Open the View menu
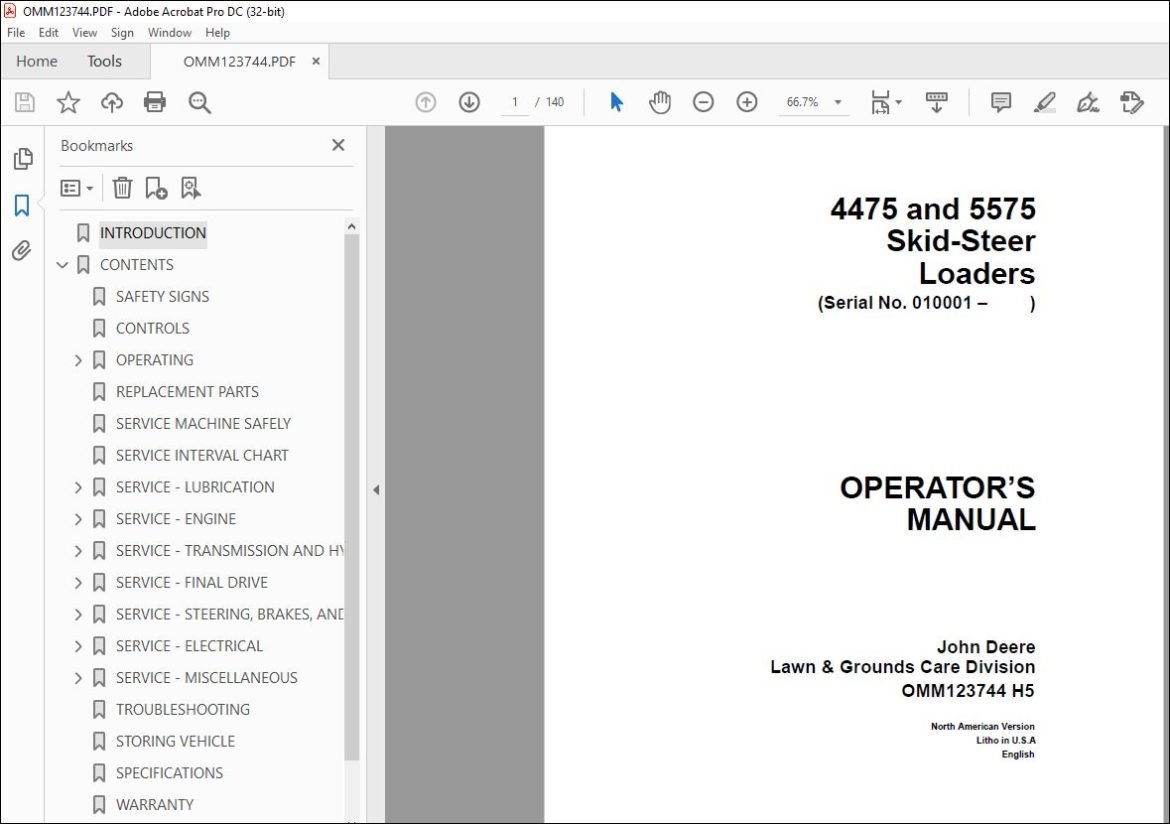 [84, 32]
